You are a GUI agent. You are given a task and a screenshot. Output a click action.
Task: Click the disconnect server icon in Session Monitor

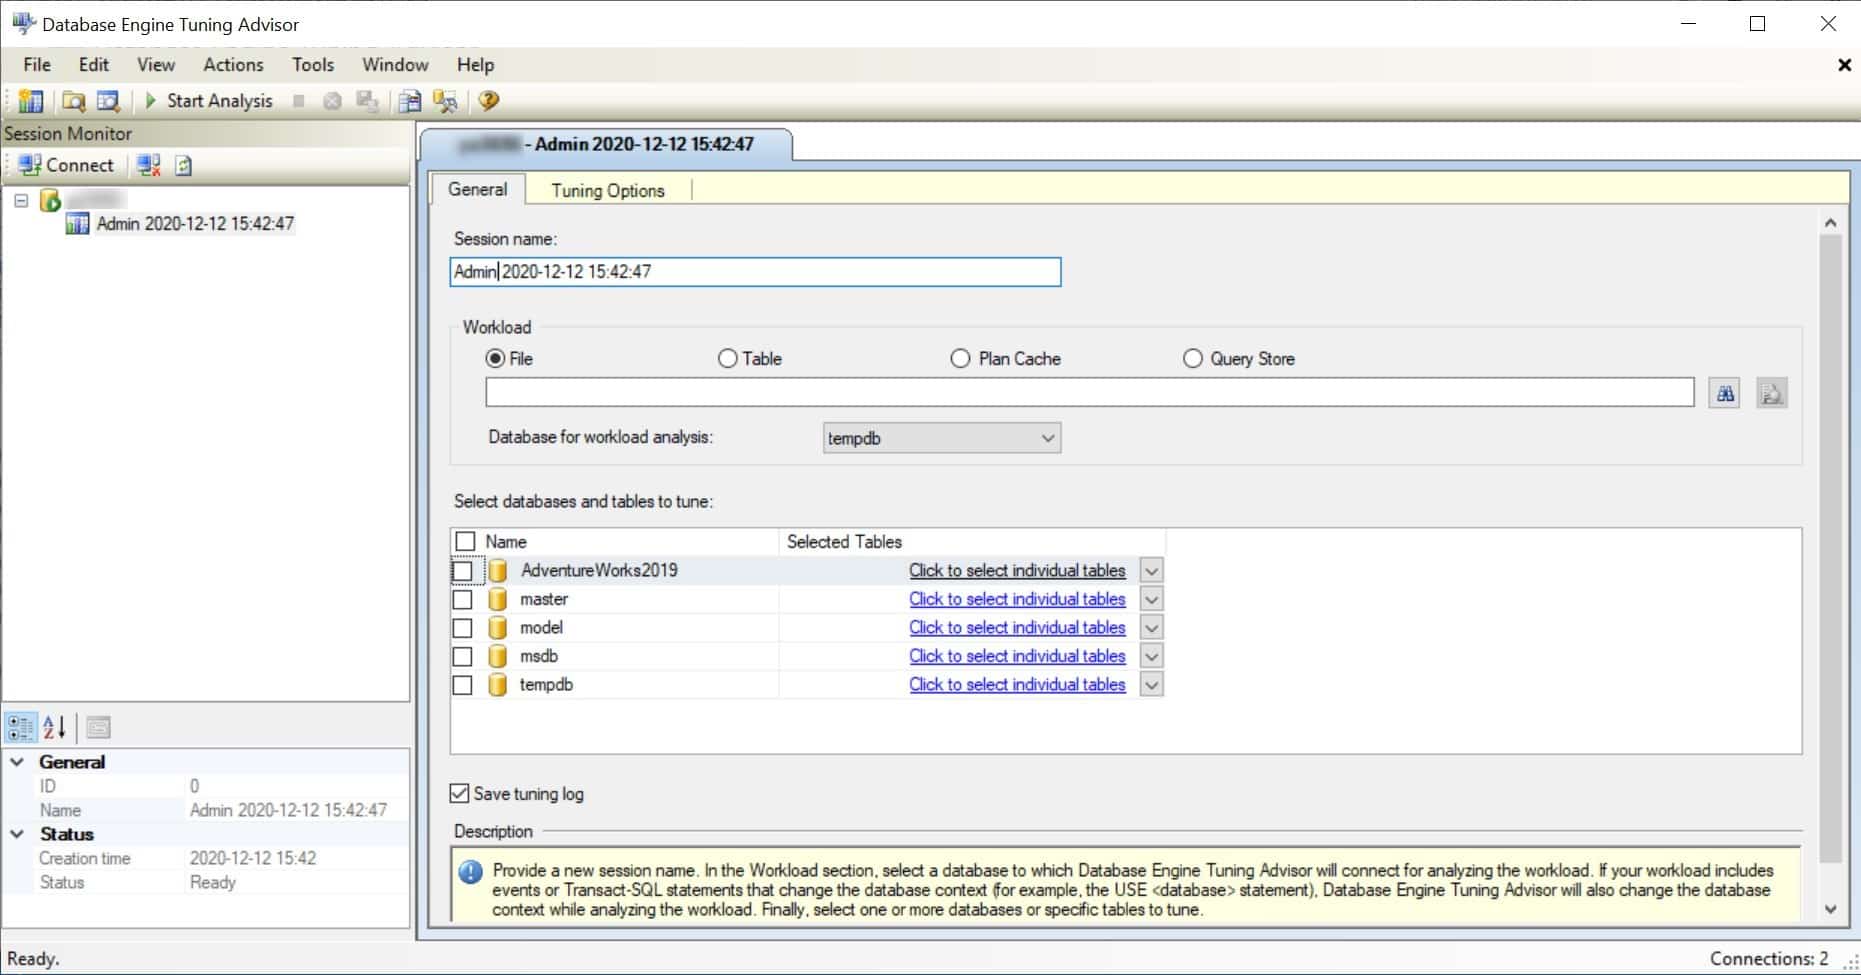coord(149,165)
